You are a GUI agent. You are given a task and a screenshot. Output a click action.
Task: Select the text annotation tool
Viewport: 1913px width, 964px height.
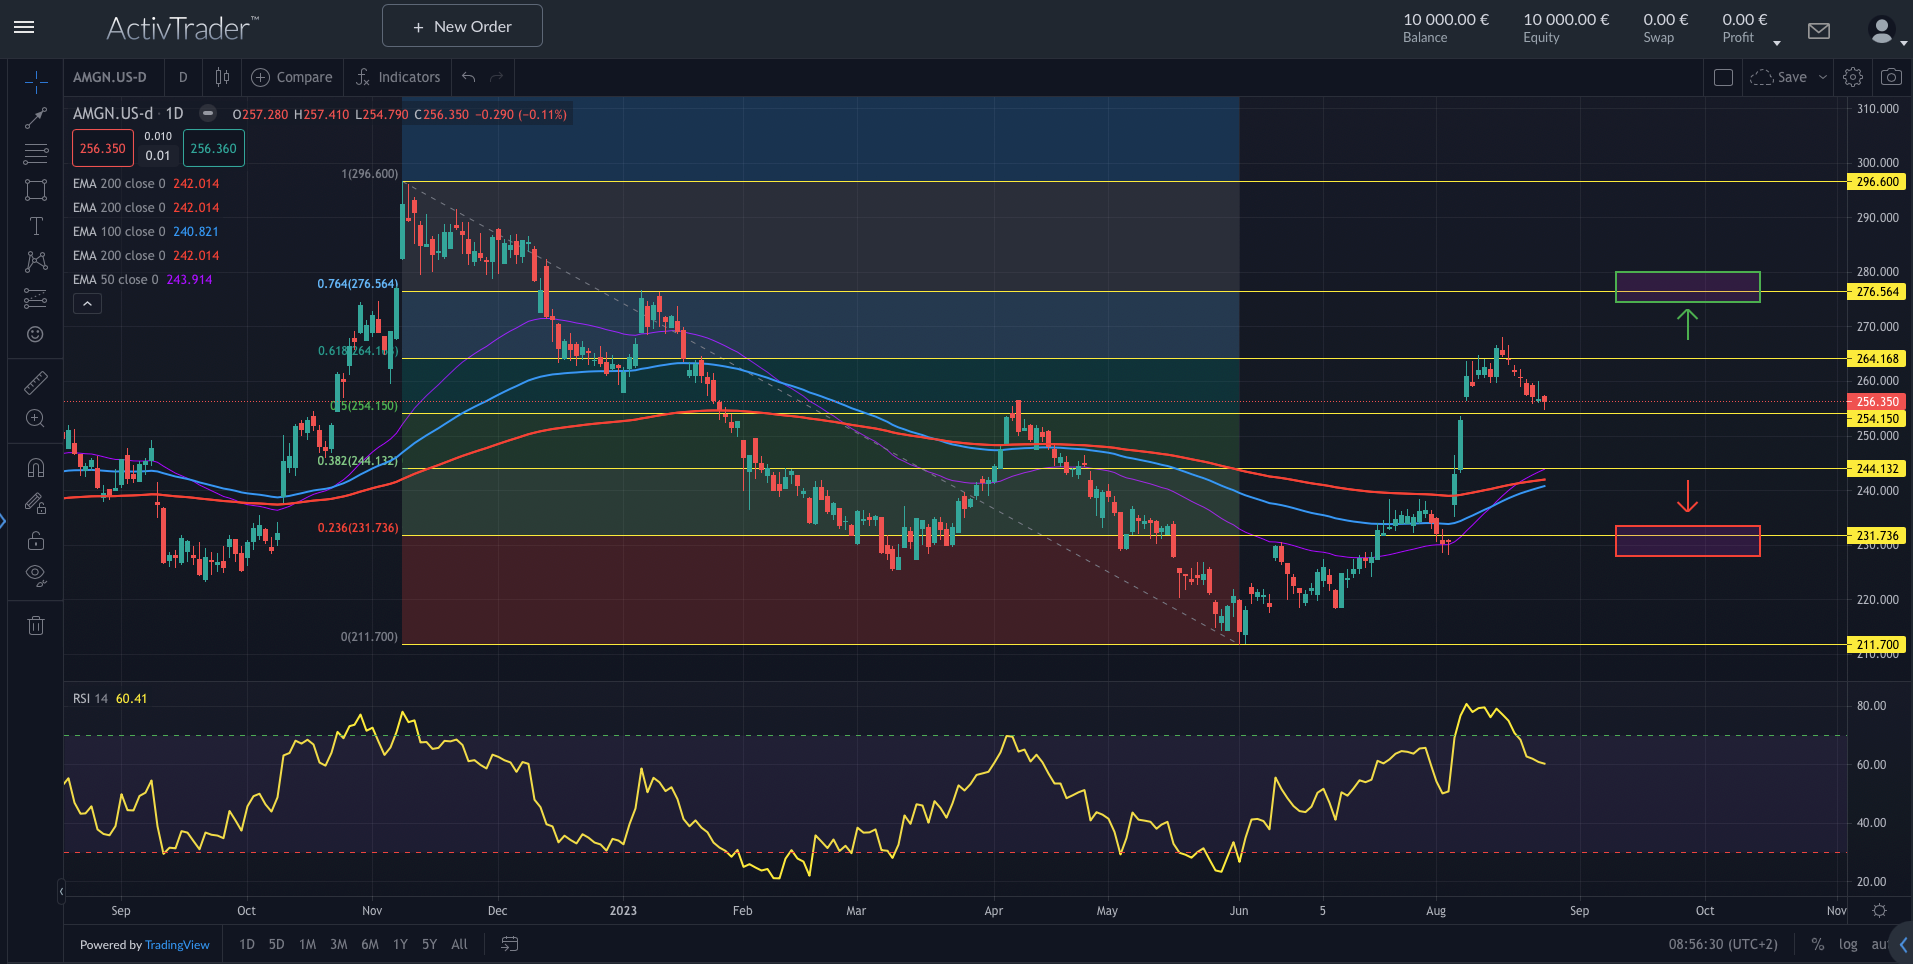36,226
